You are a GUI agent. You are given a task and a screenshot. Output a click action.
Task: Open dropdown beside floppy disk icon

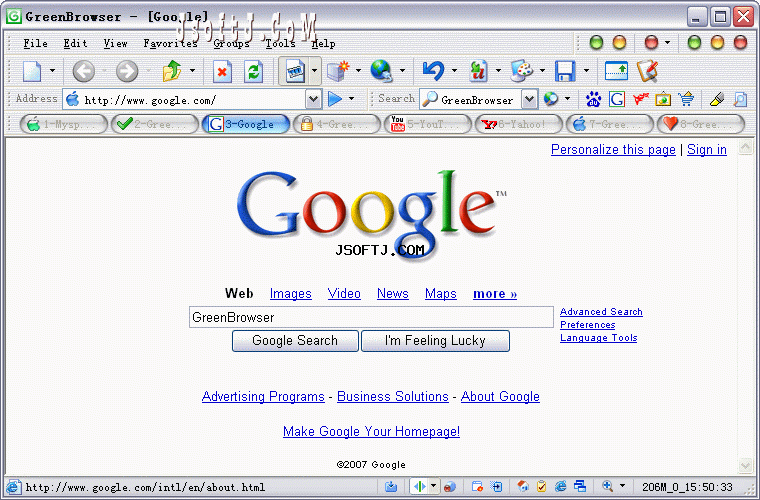tap(586, 71)
